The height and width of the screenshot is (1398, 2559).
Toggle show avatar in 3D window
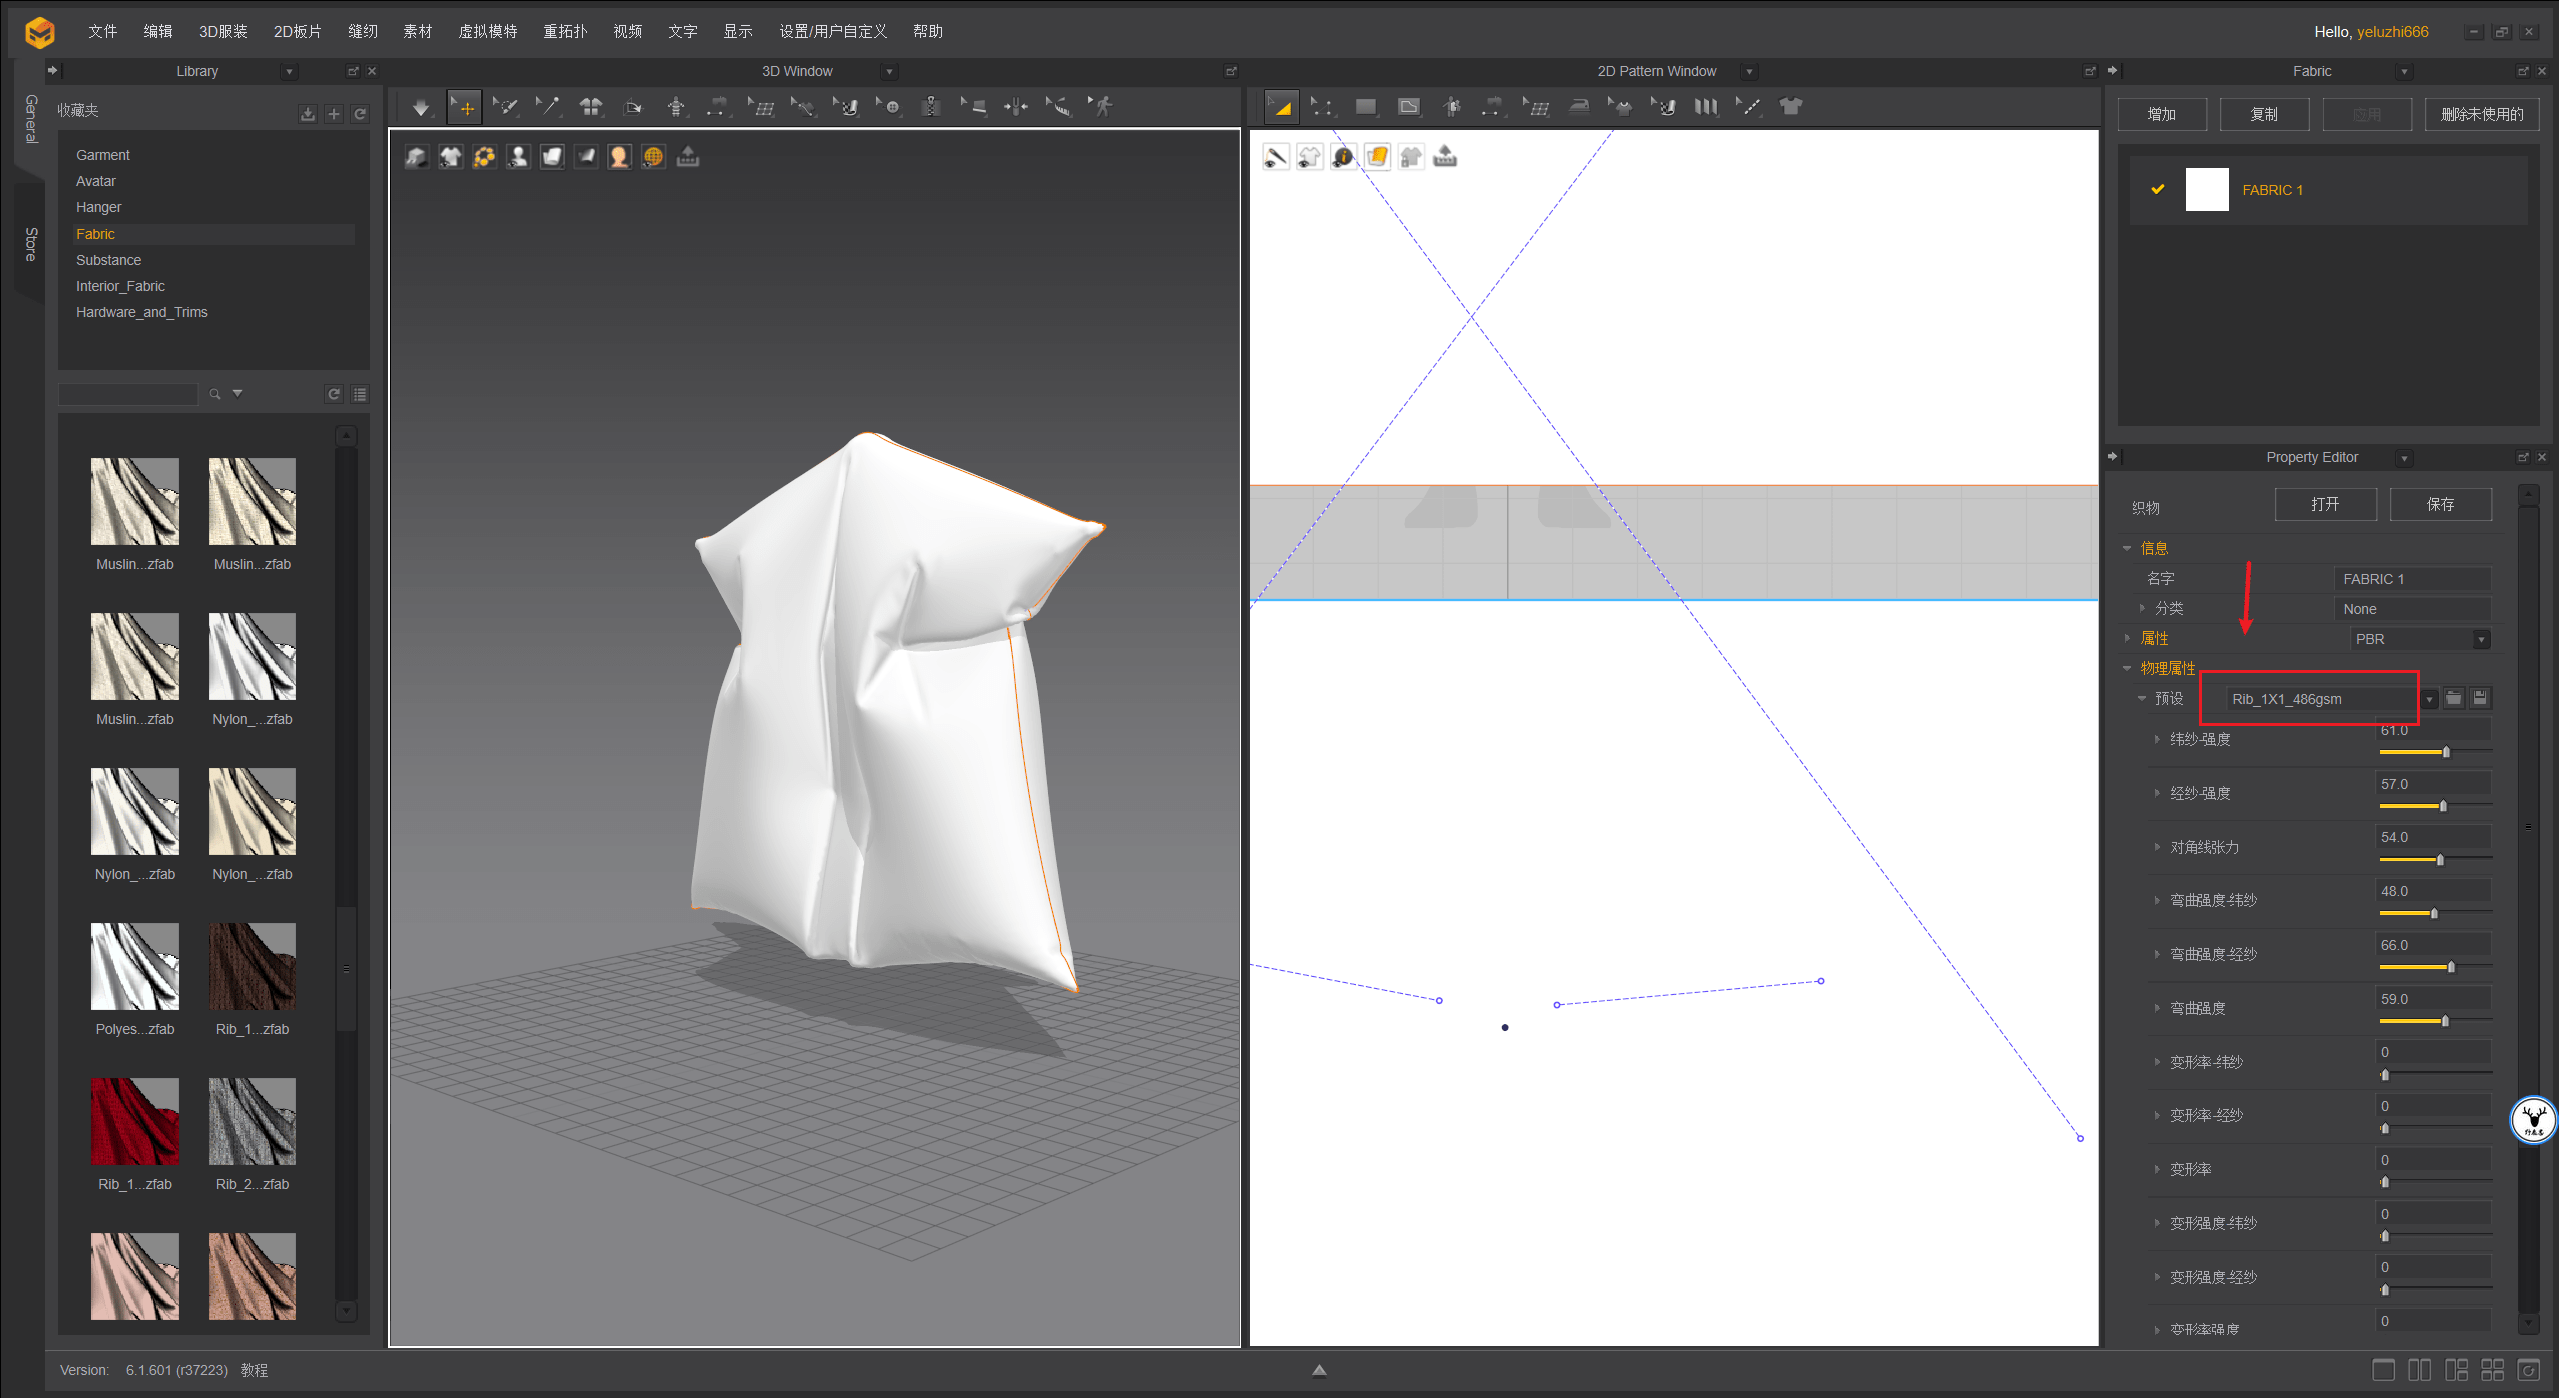tap(518, 157)
